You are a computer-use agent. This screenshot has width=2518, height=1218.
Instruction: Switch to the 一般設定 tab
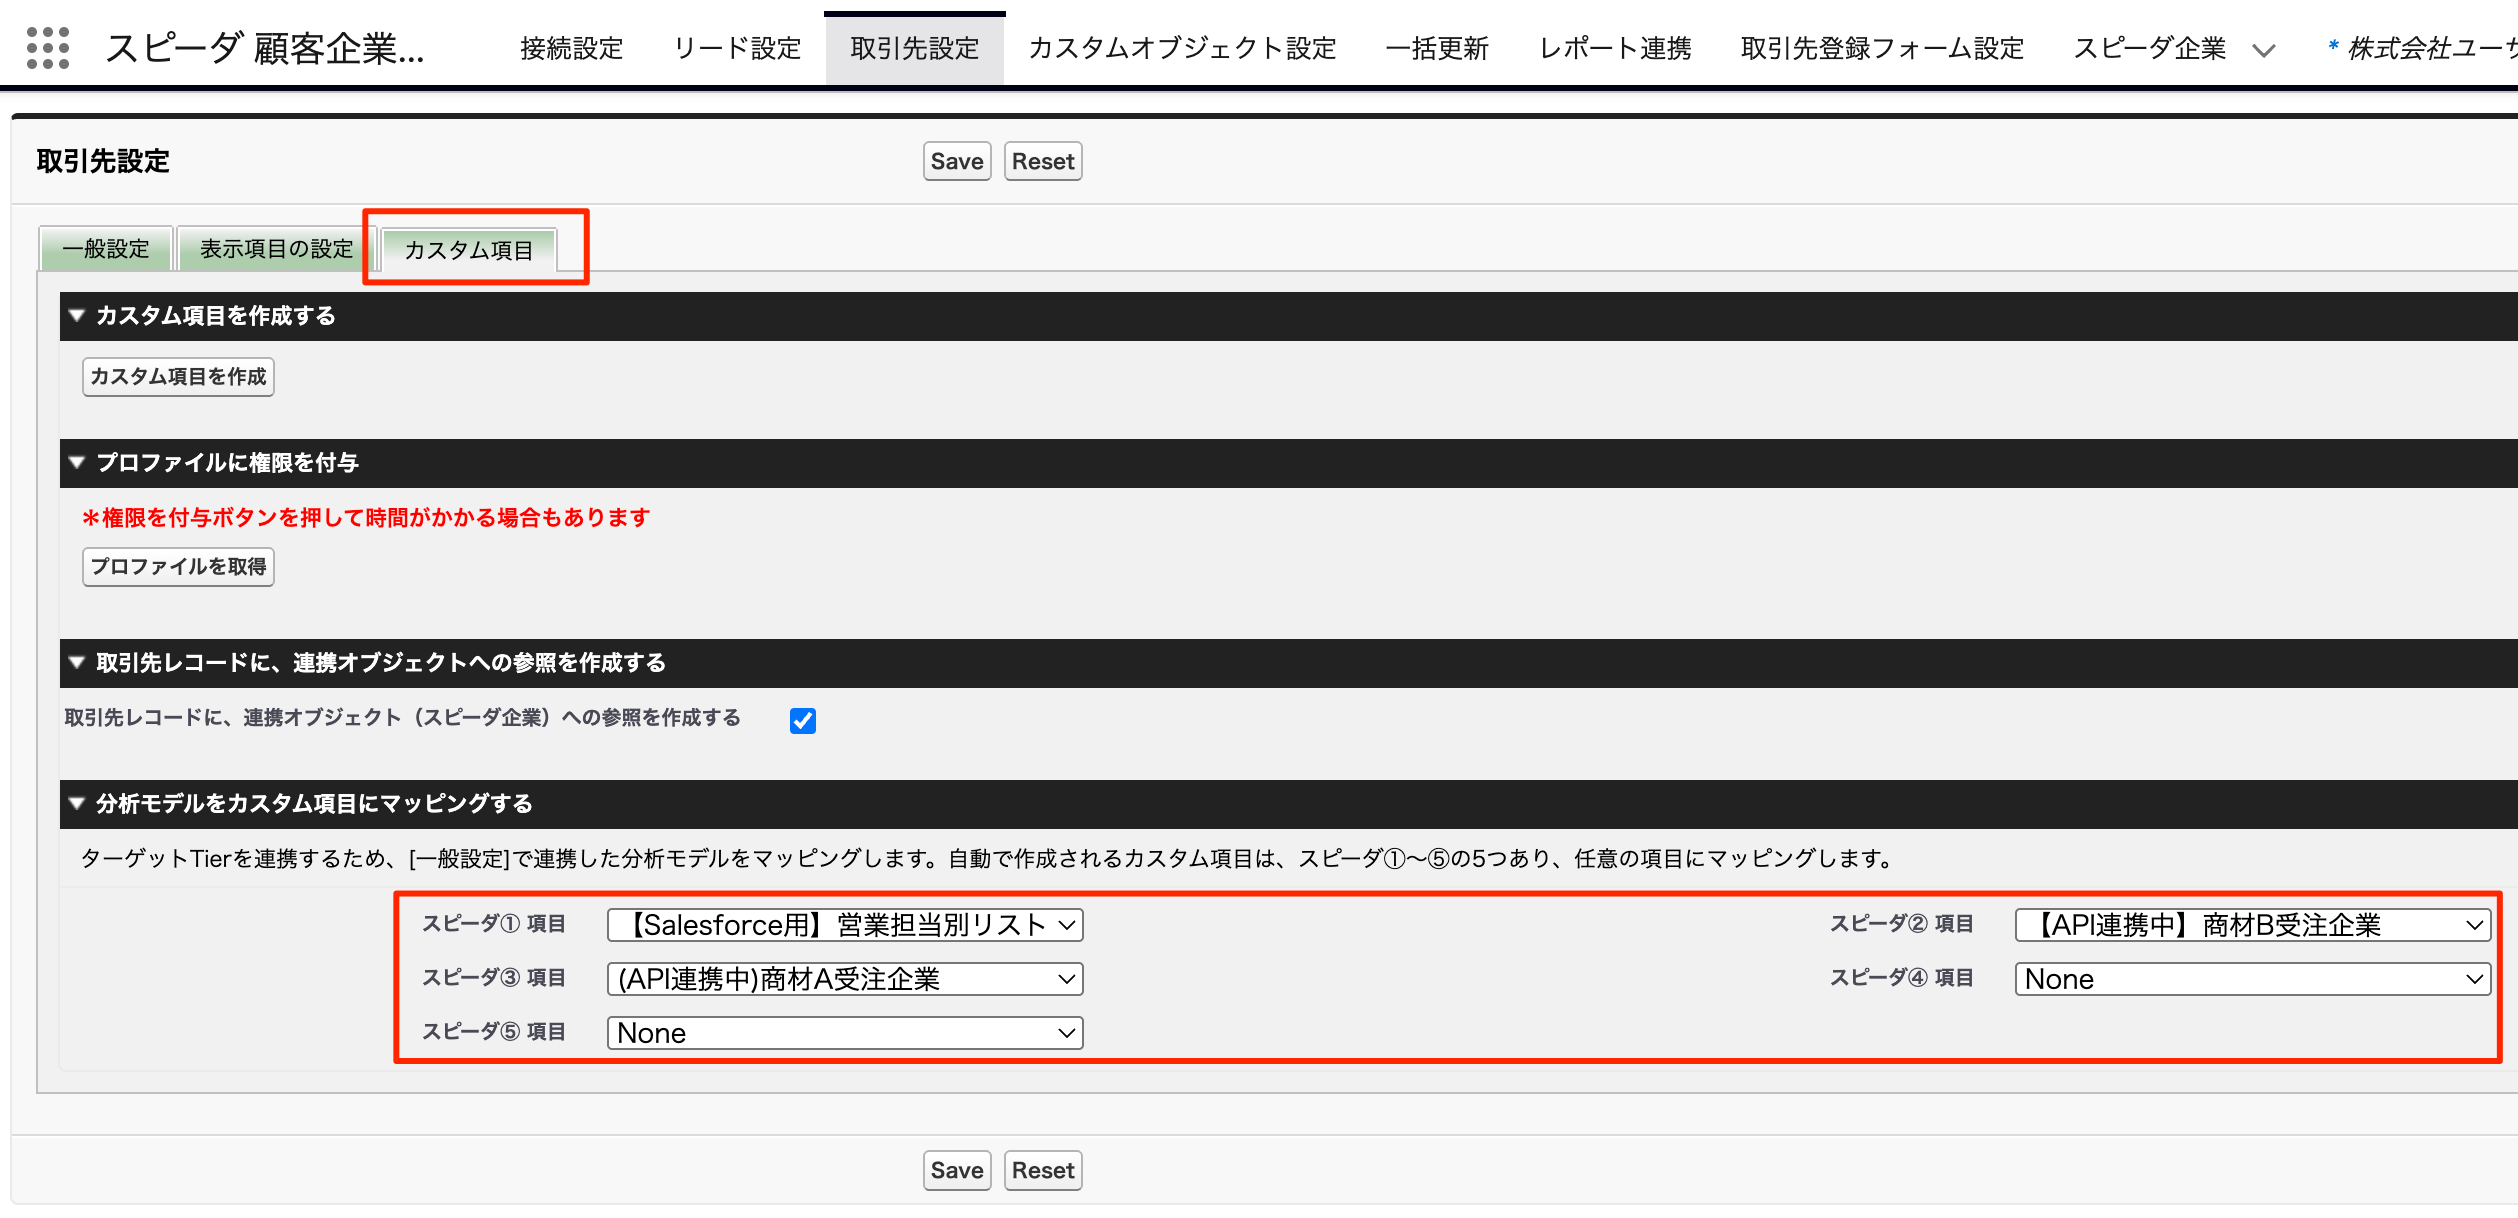[105, 248]
